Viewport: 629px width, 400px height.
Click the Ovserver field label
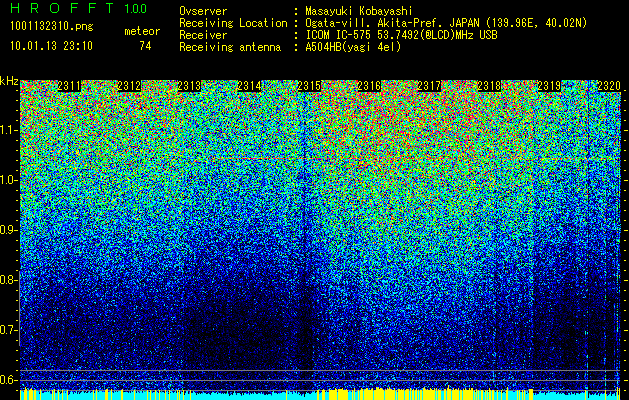pos(203,11)
